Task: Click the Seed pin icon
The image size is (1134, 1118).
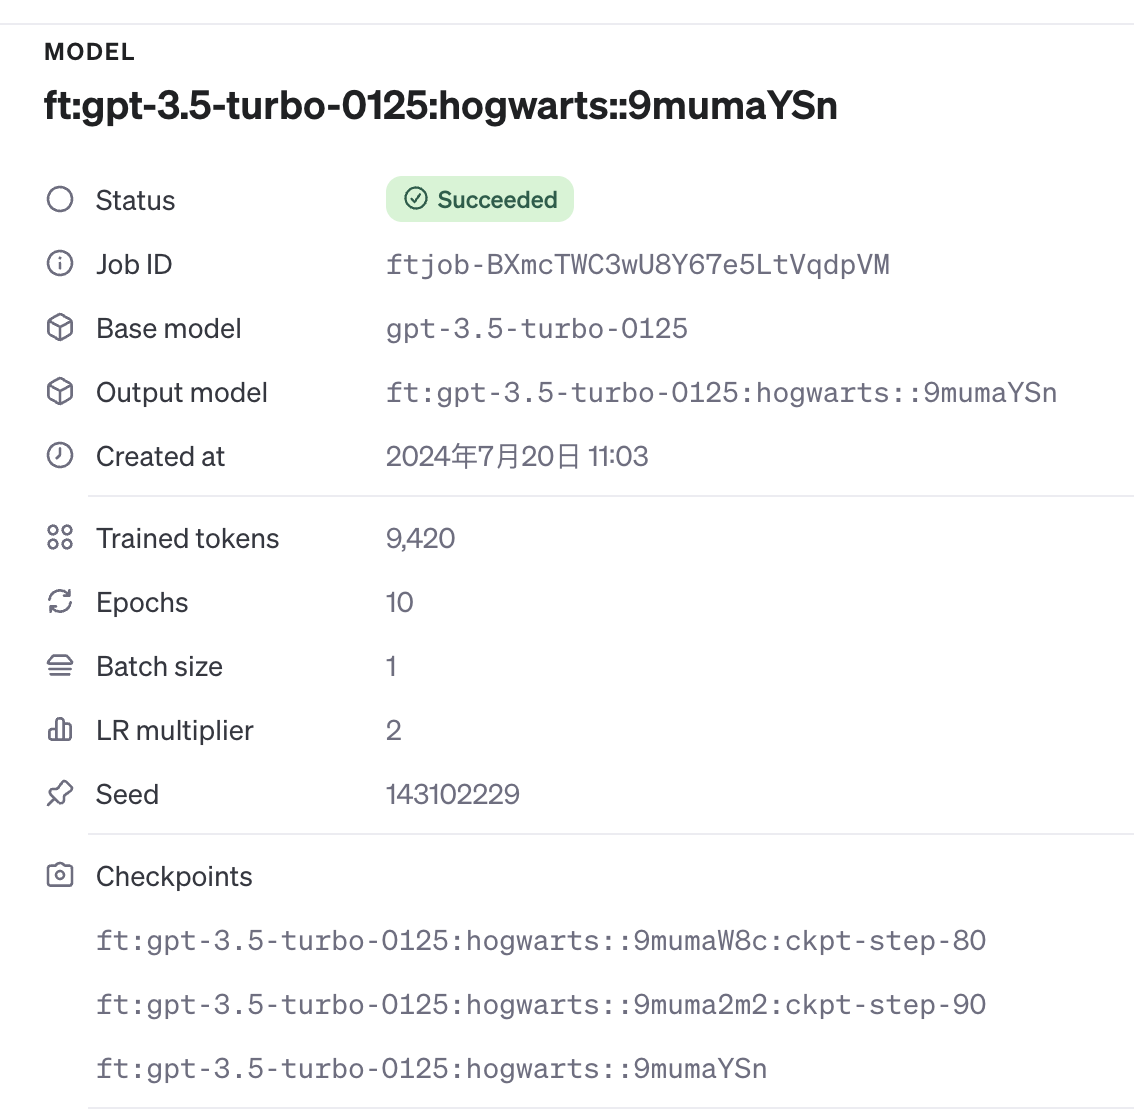Action: pyautogui.click(x=60, y=794)
